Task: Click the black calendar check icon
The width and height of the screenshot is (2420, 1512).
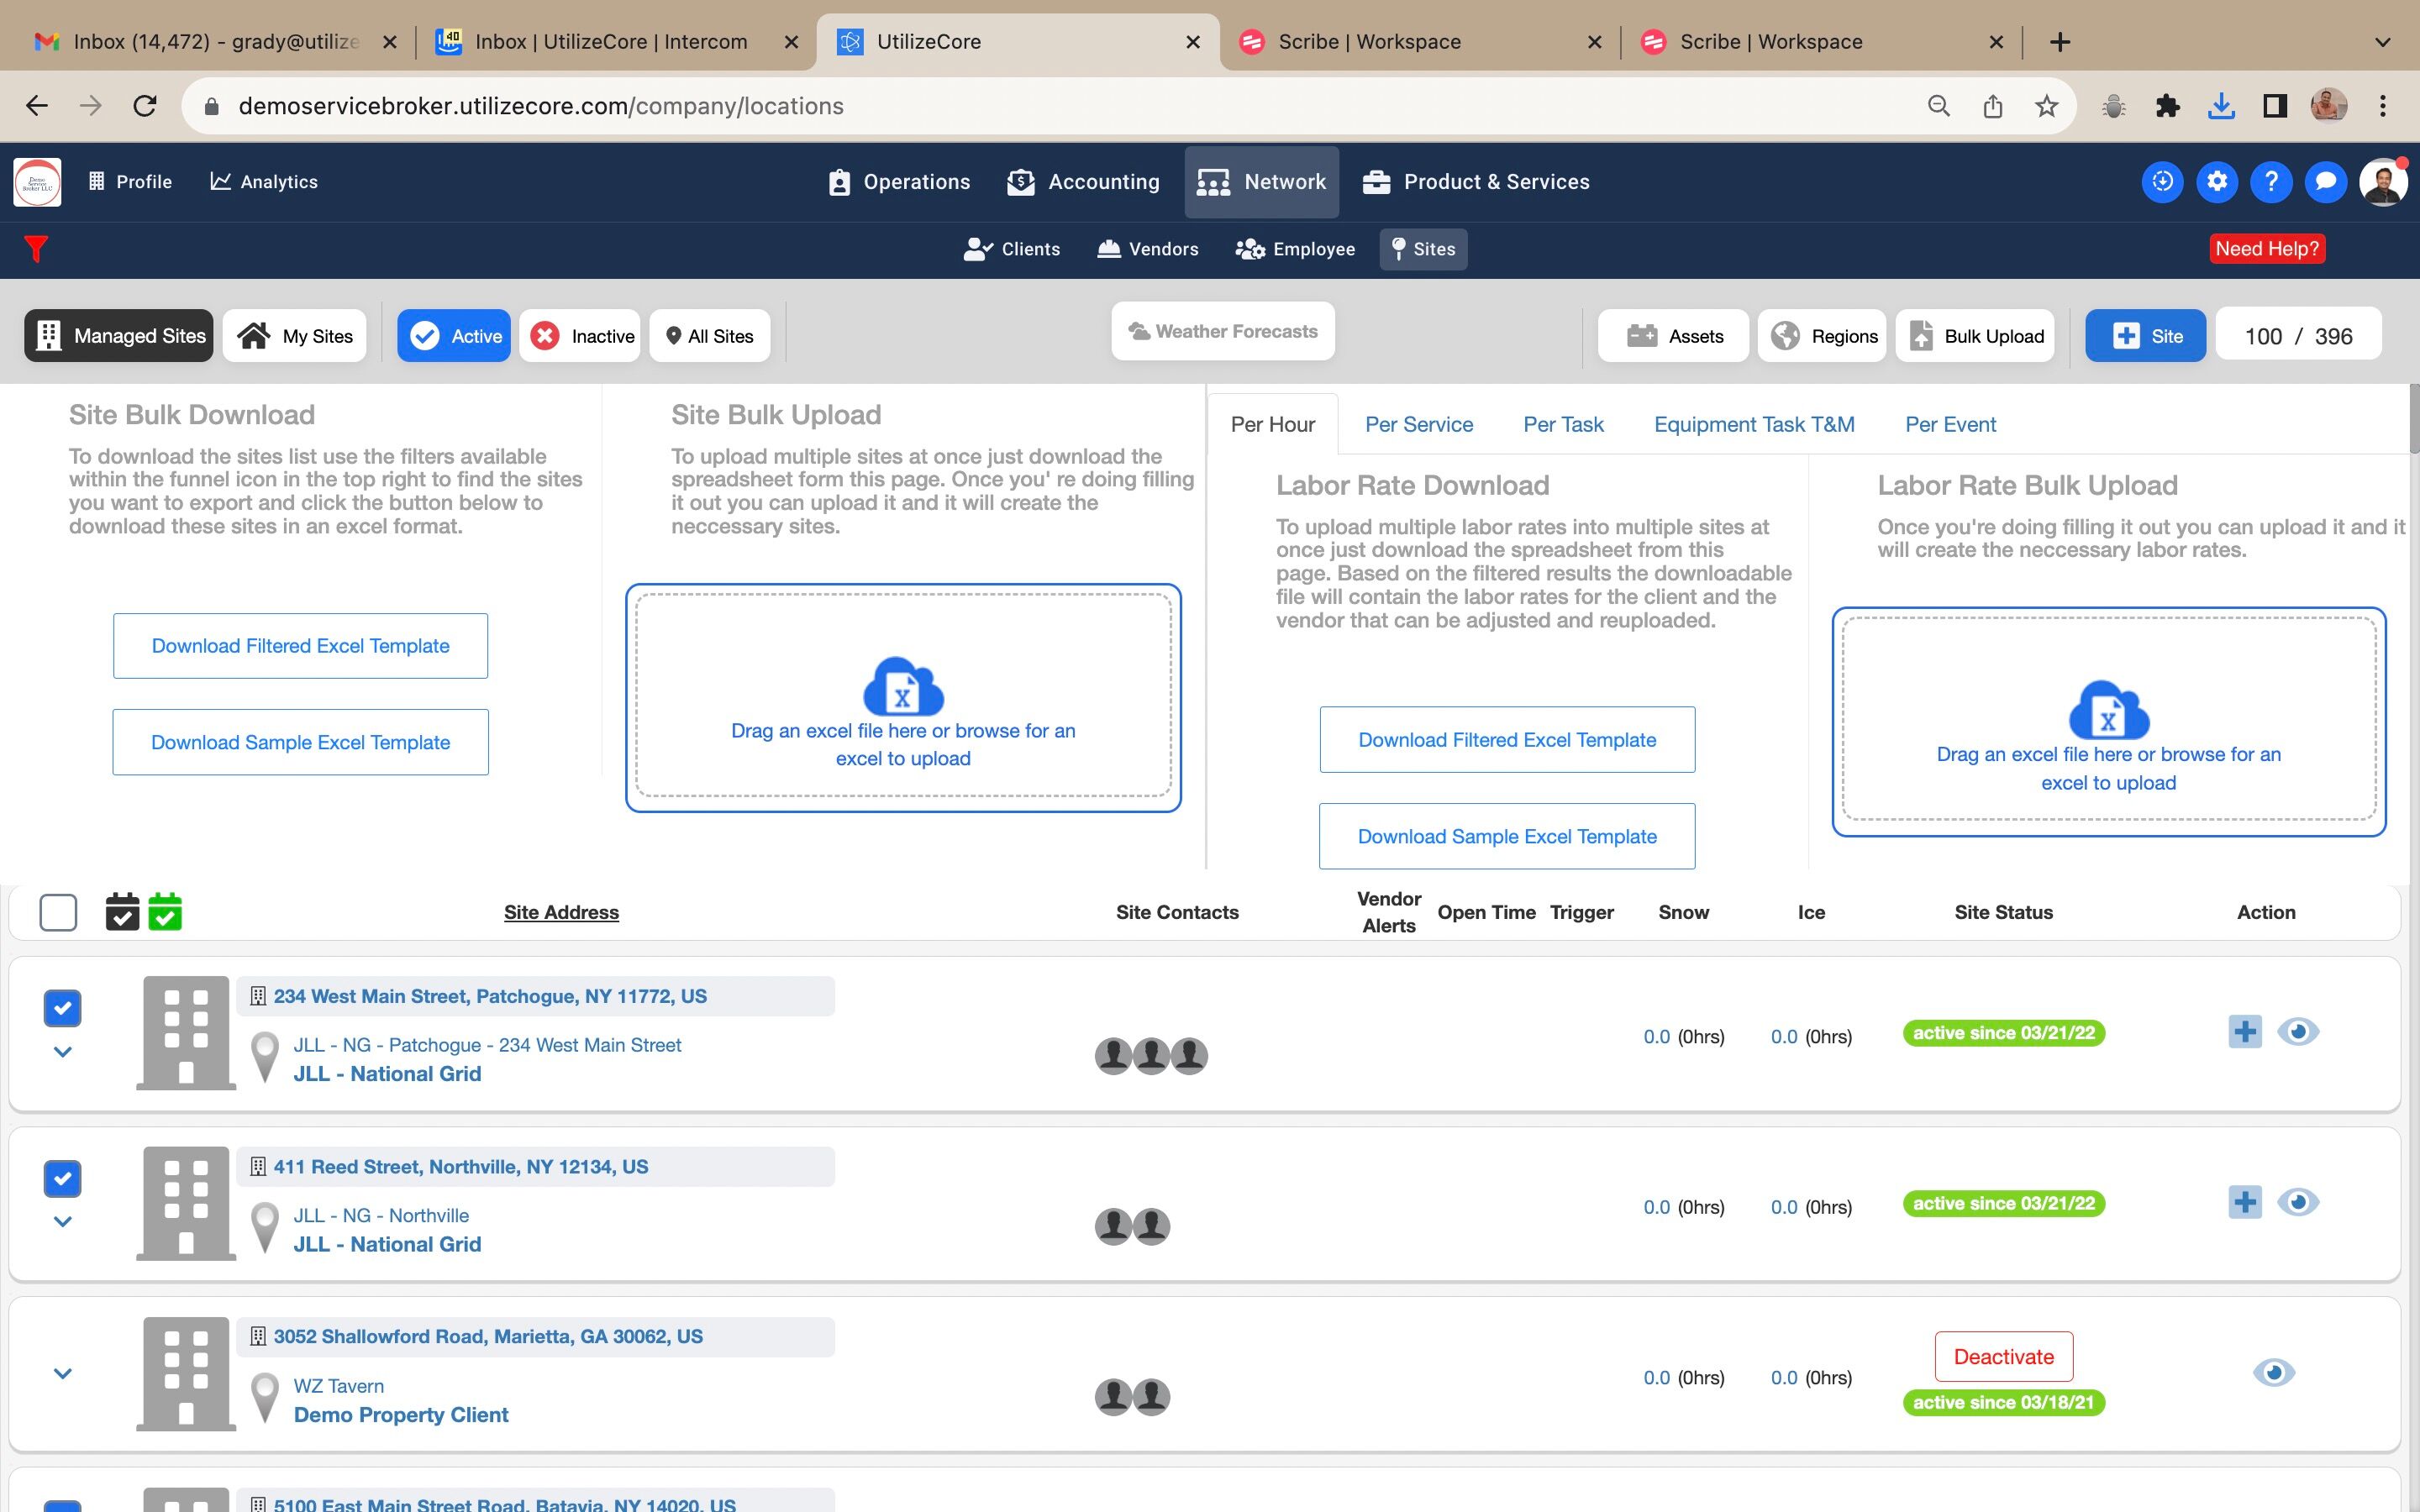Action: pyautogui.click(x=122, y=912)
